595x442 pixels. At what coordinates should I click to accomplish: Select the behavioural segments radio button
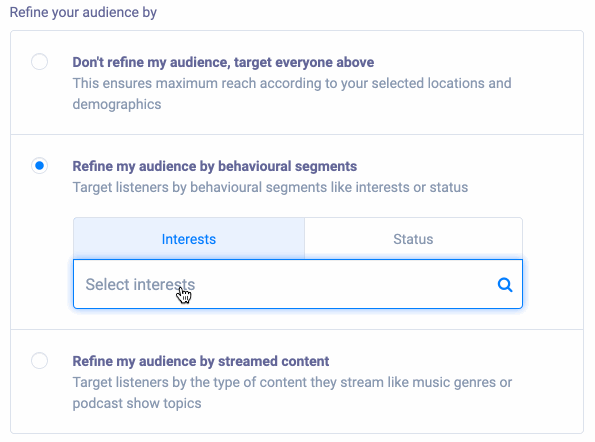tap(39, 166)
